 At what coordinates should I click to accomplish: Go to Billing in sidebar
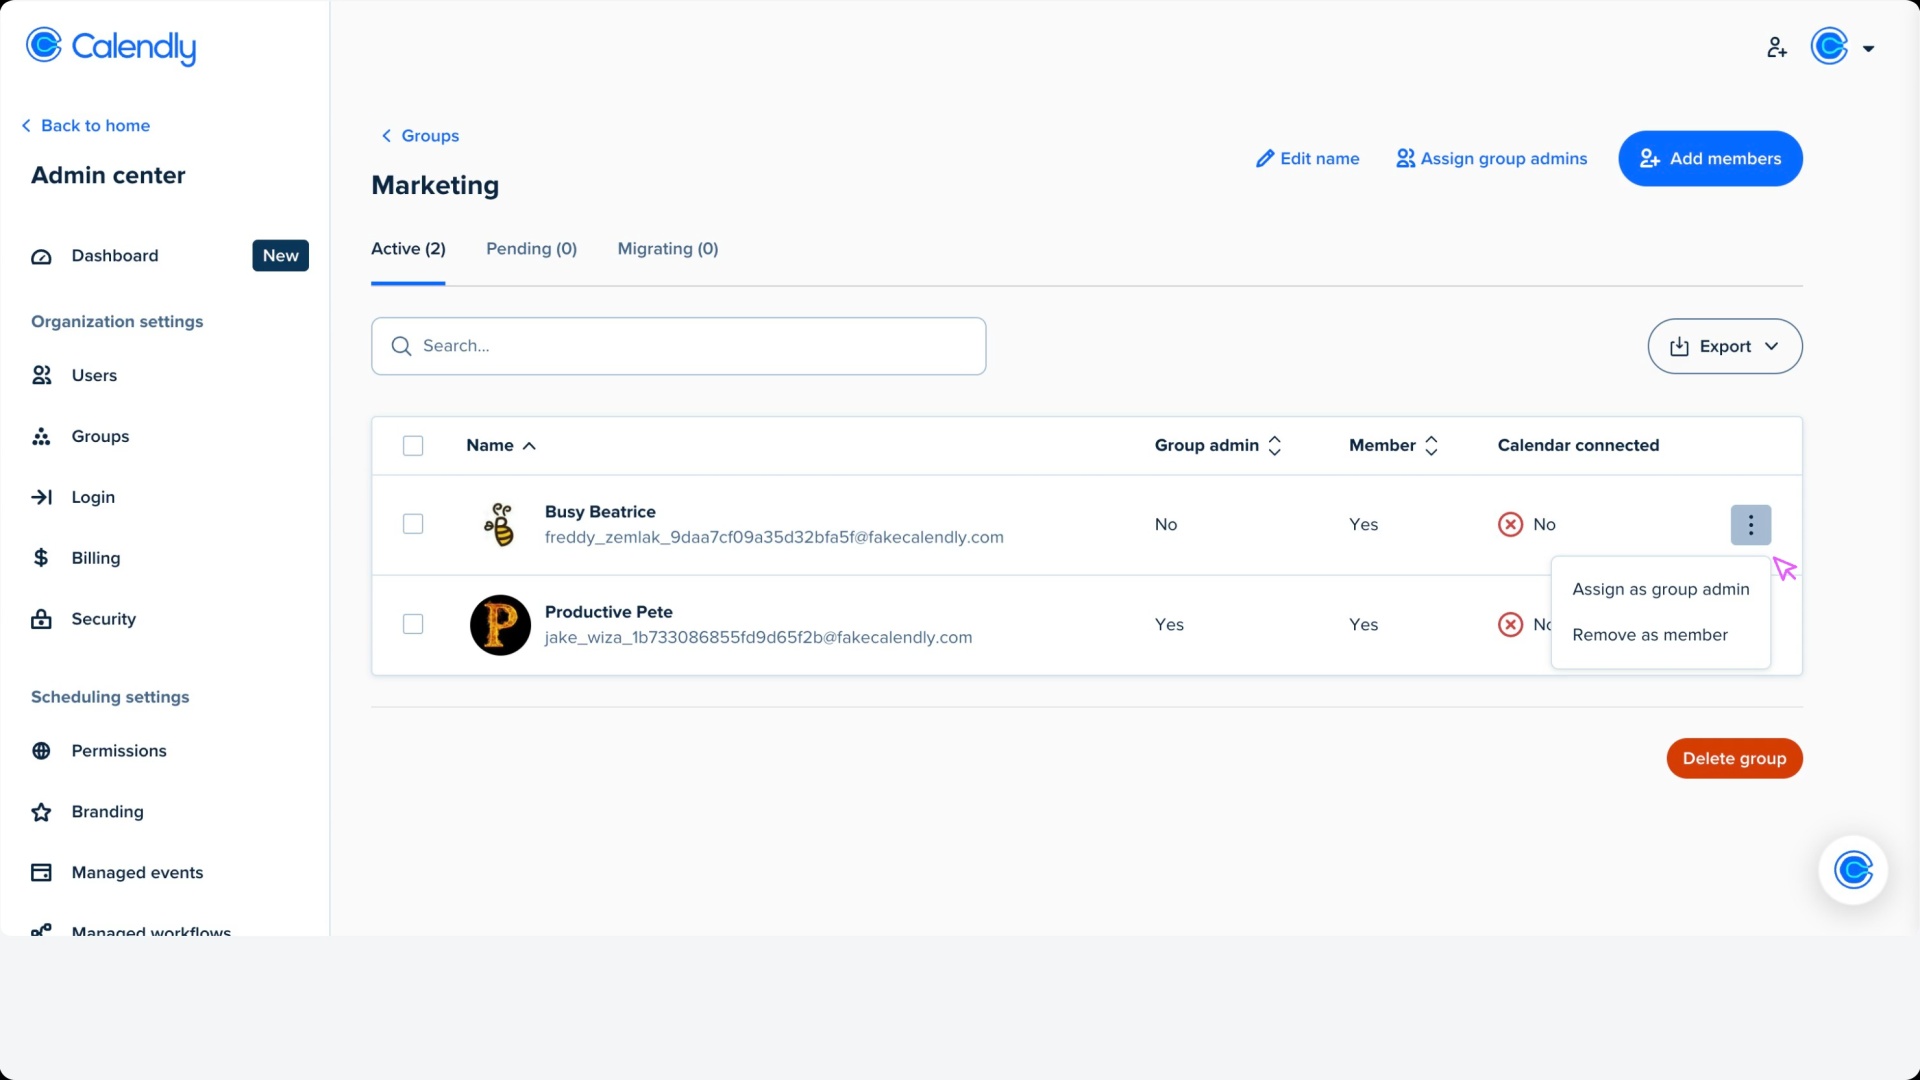point(95,558)
